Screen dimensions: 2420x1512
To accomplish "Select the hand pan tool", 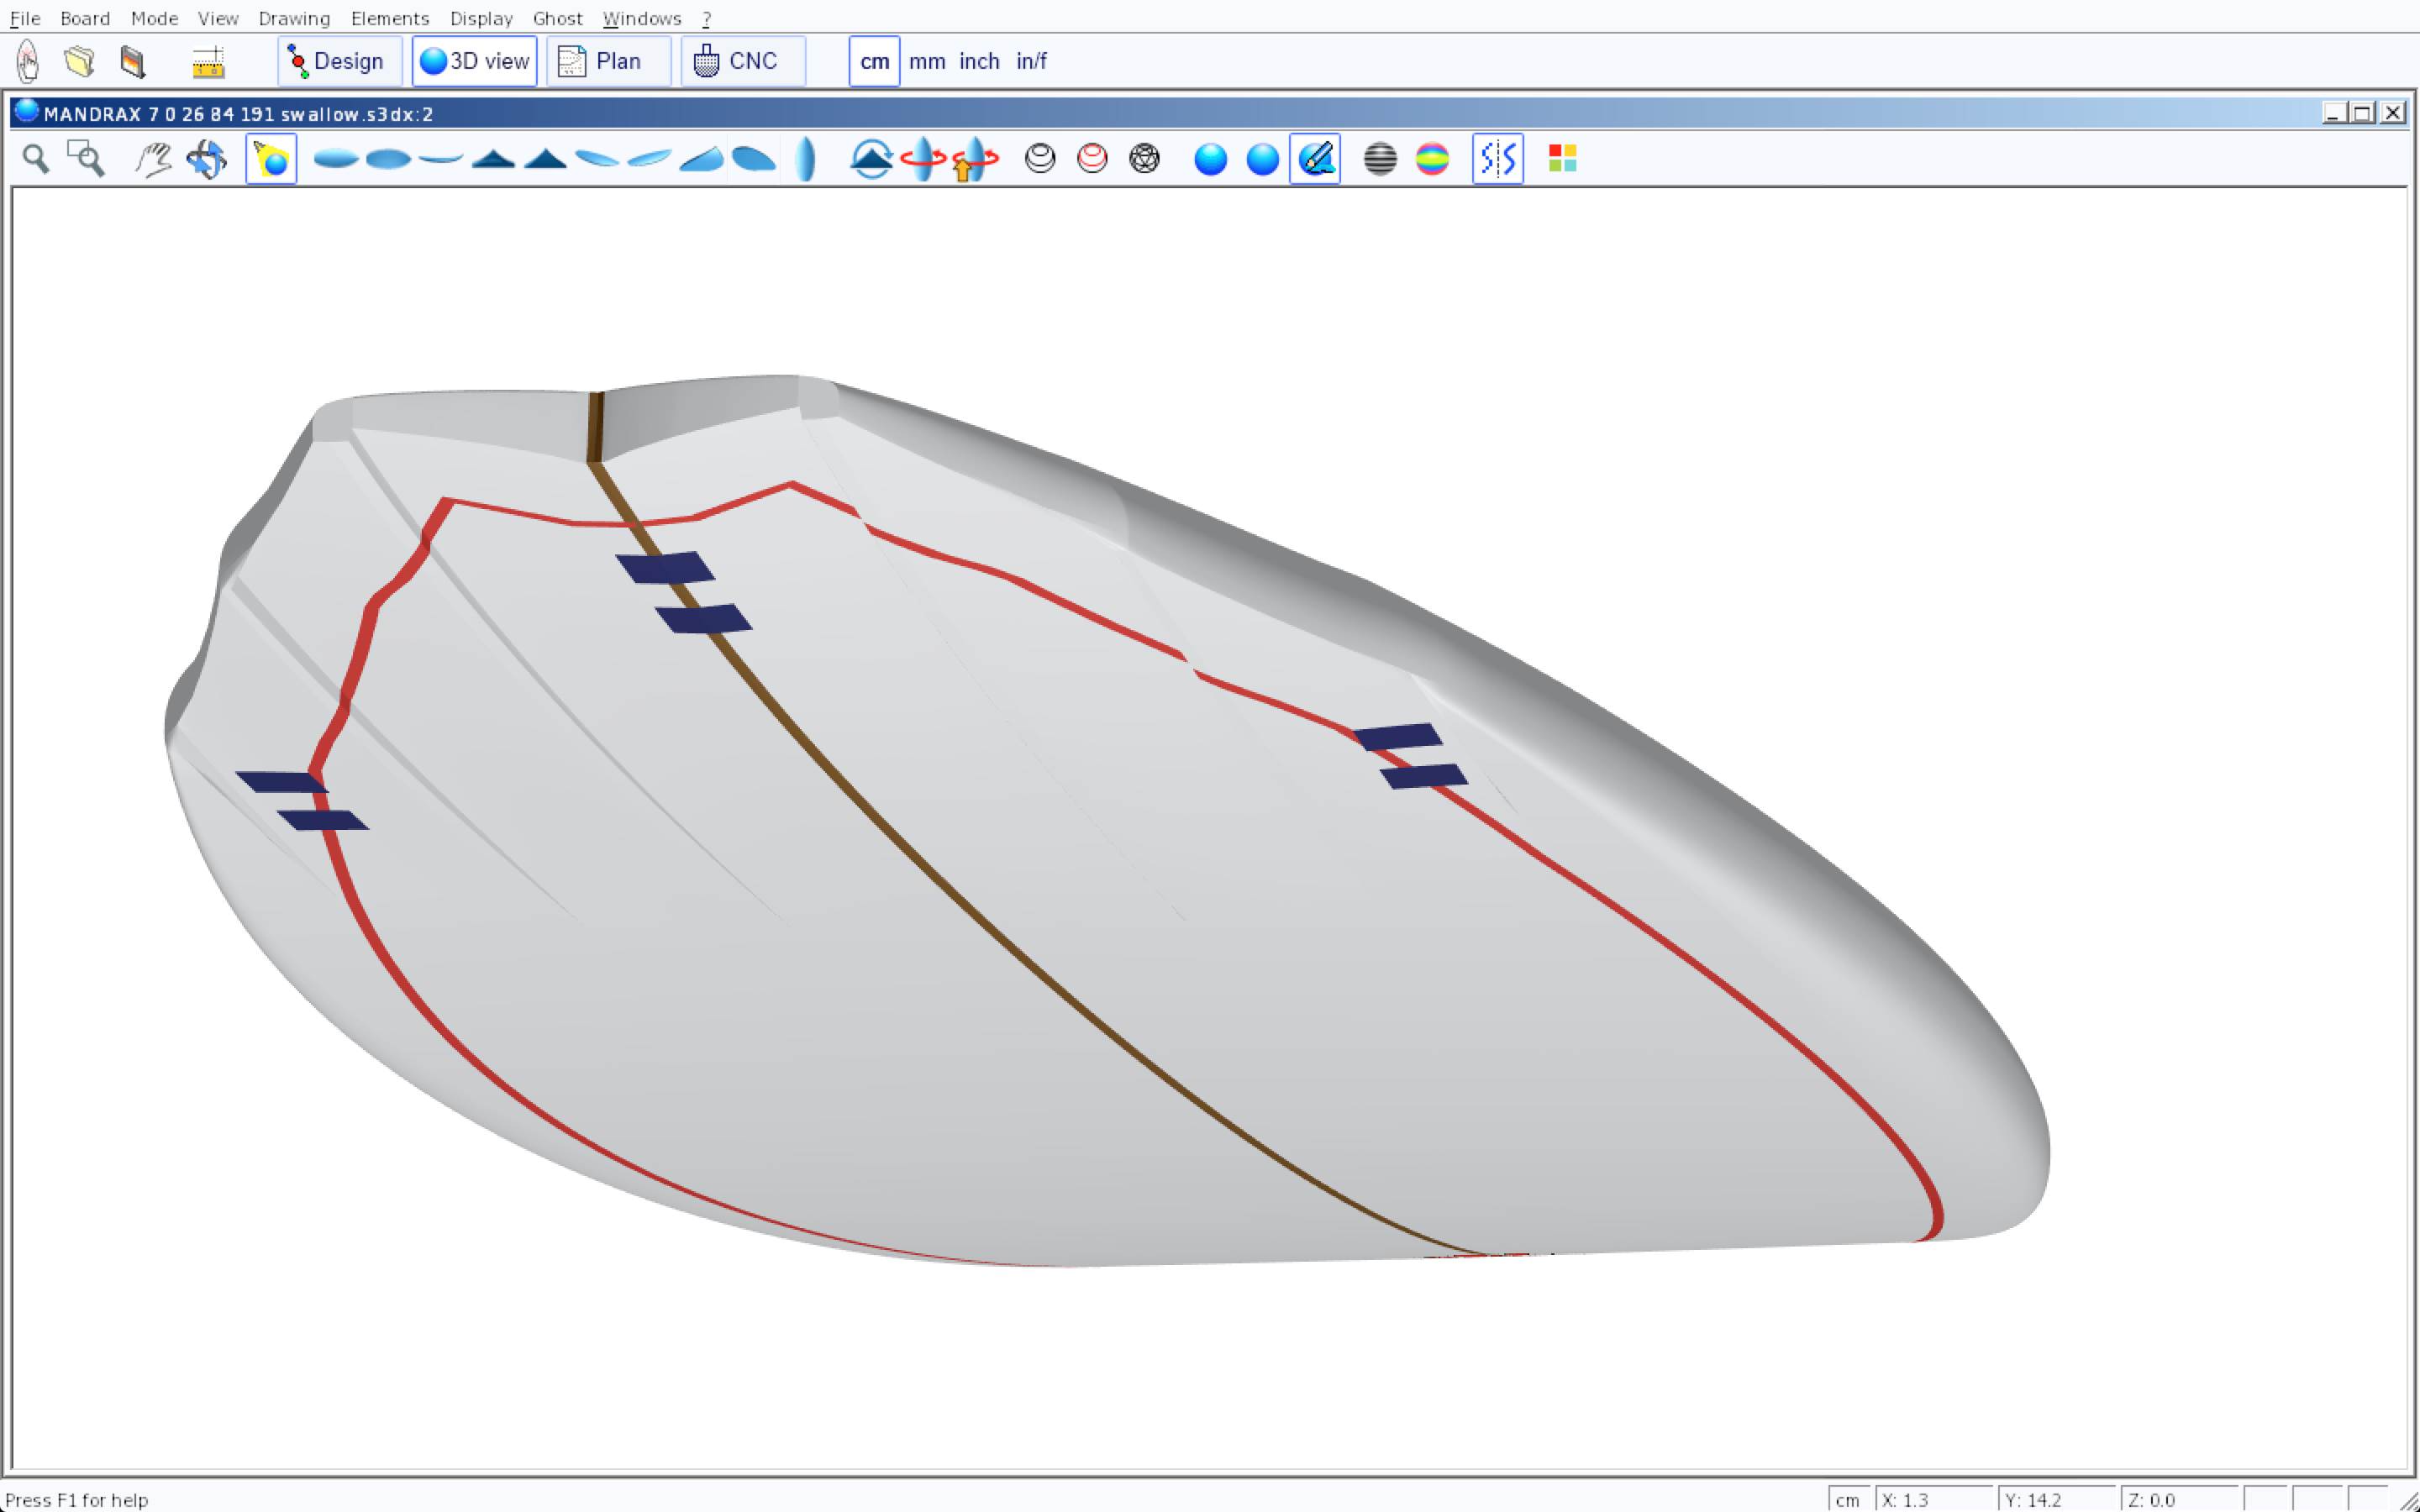I will click(153, 159).
